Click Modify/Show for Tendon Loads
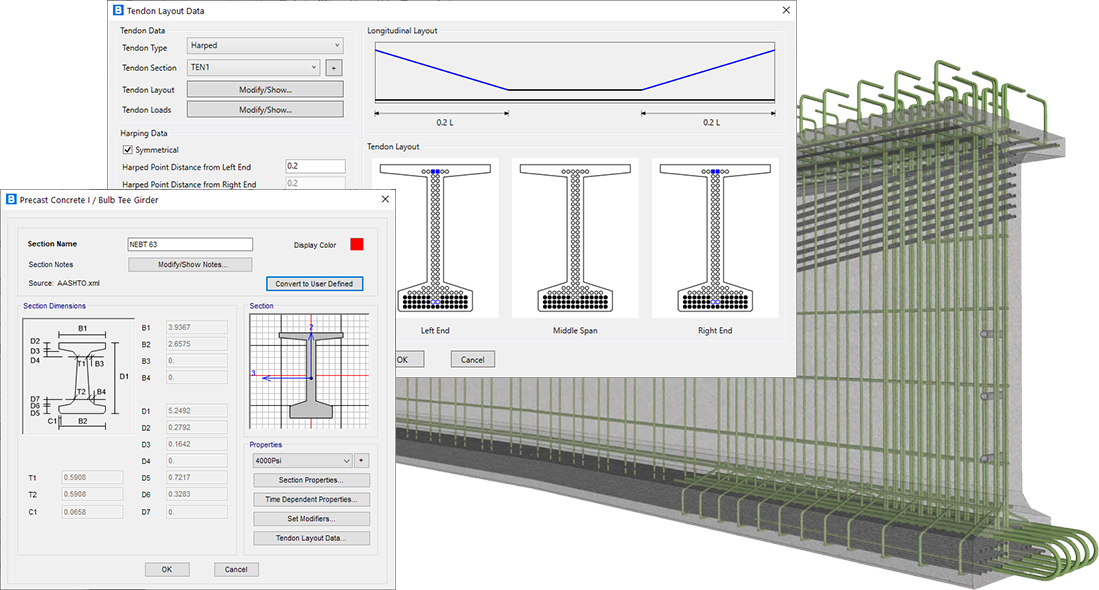 (264, 110)
